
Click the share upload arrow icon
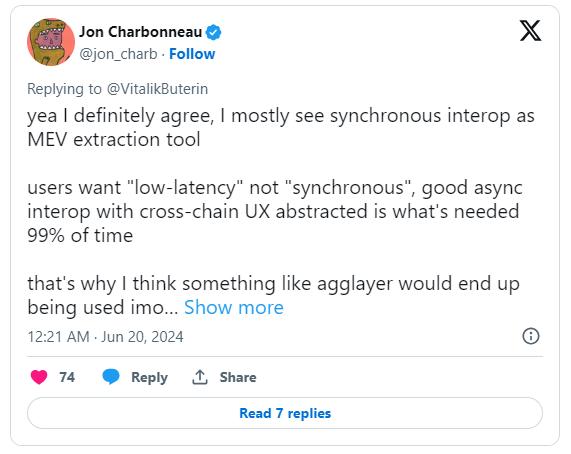tap(200, 377)
